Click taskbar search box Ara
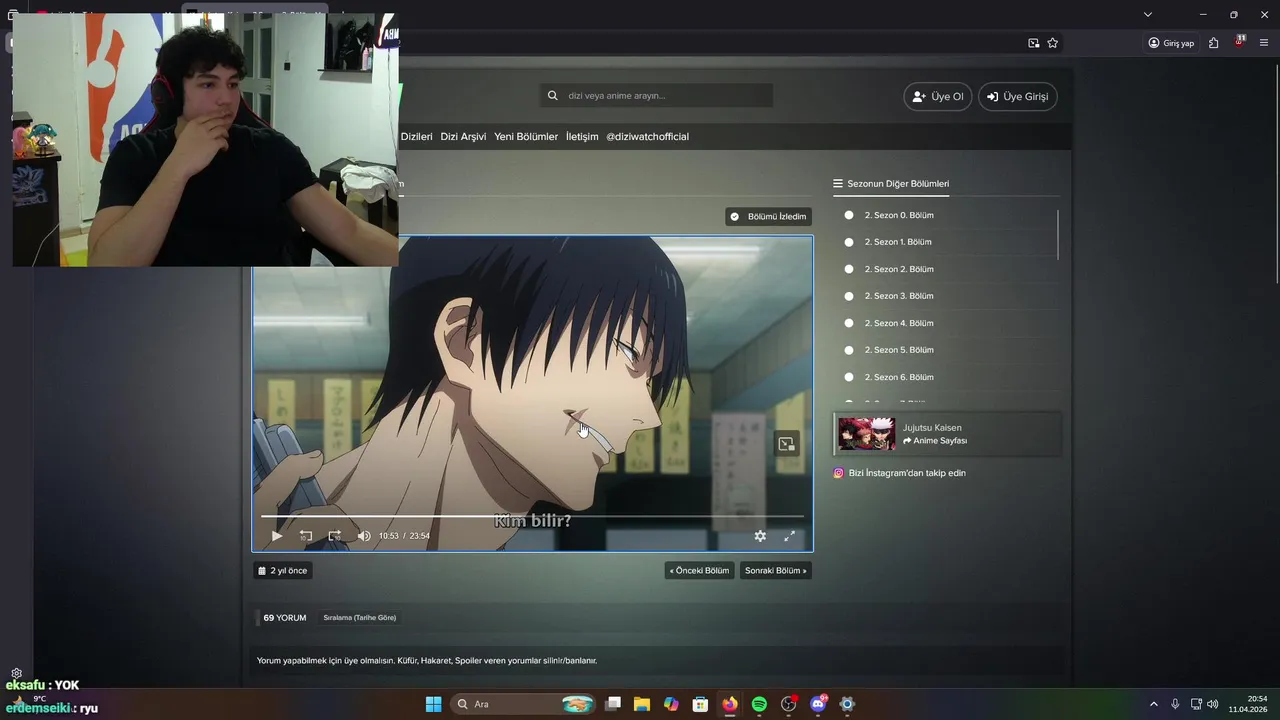Screen dimensions: 1280x720 click(525, 704)
